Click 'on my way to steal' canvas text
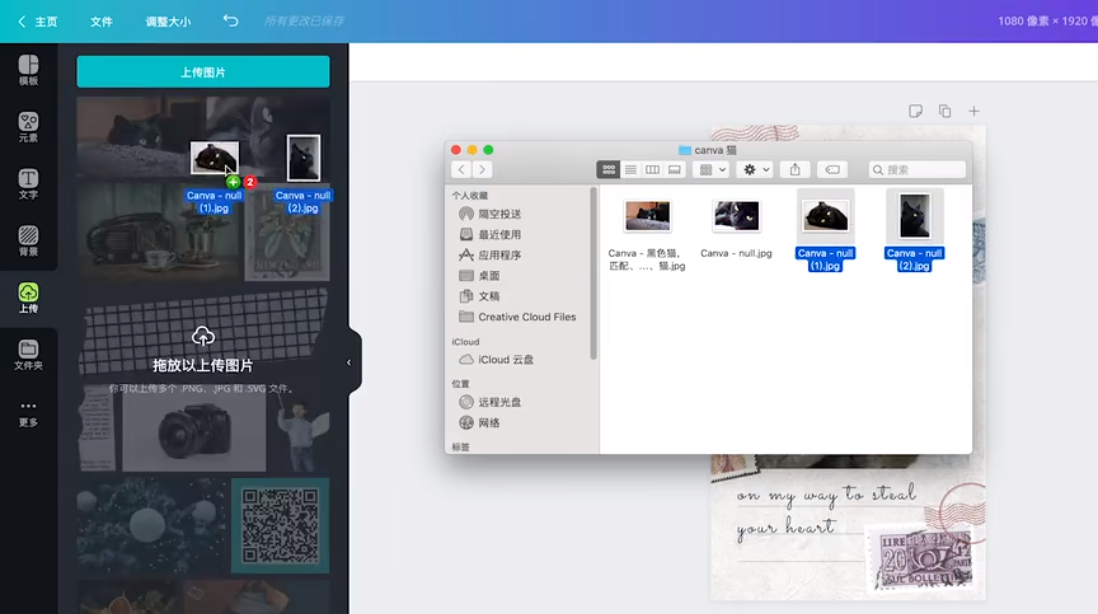The height and width of the screenshot is (614, 1098). point(826,495)
